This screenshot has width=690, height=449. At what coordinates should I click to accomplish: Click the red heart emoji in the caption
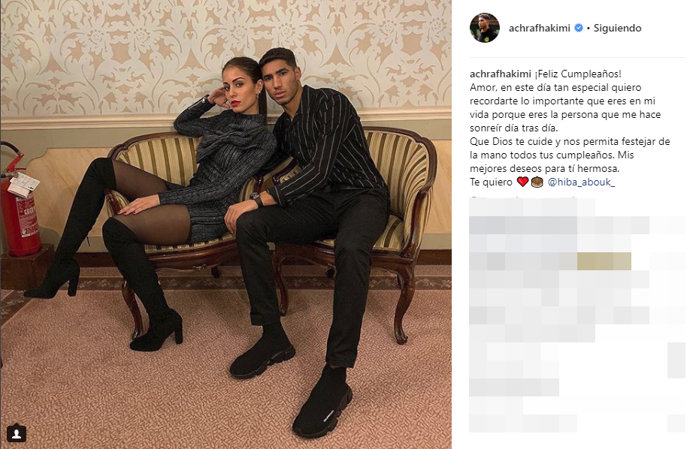[522, 182]
